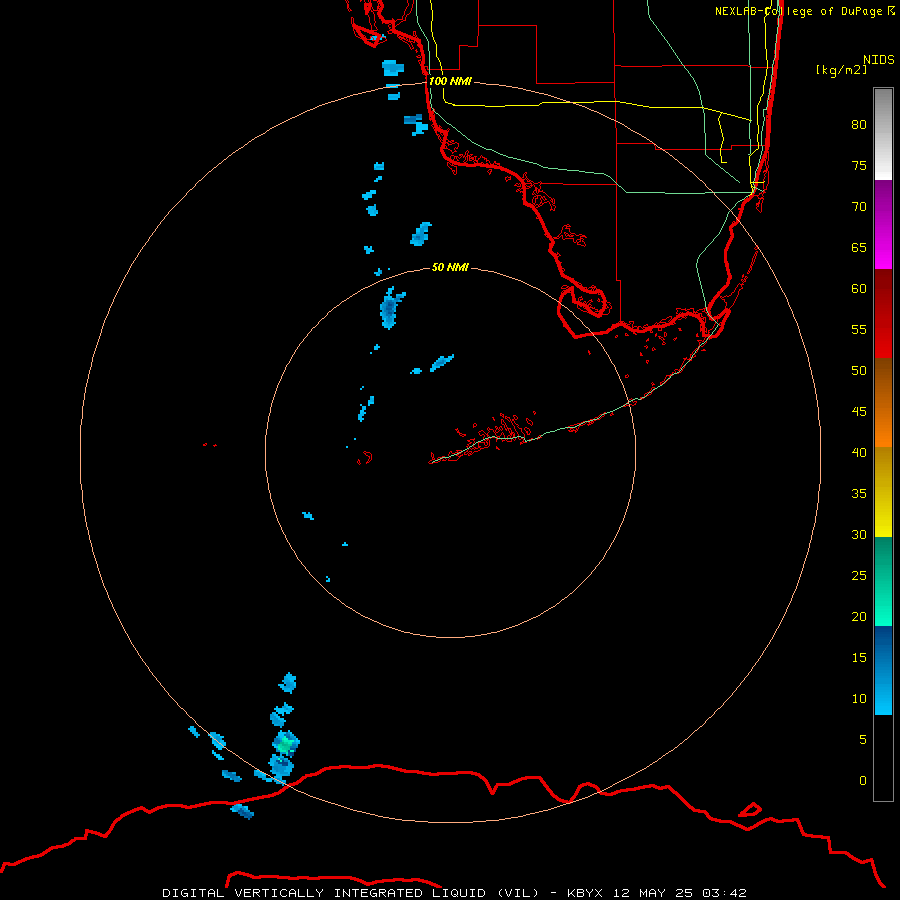Click the [kg/m2] units label
900x900 pixels.
coord(841,70)
